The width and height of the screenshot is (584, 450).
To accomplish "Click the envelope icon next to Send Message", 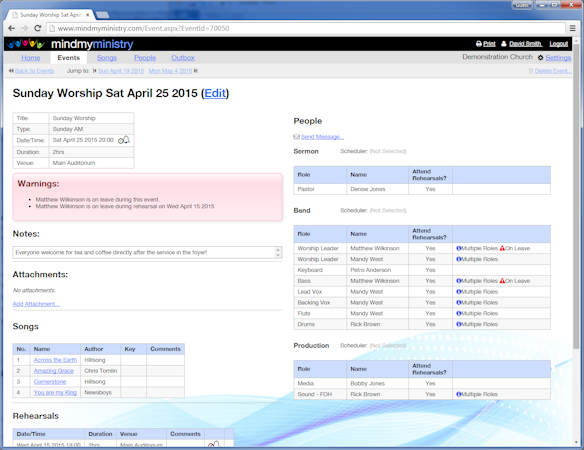I will pos(296,137).
